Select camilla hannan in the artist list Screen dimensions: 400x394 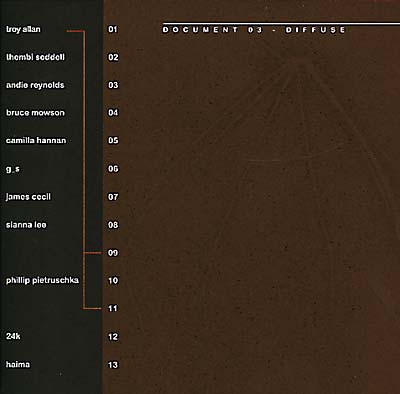pyautogui.click(x=36, y=141)
